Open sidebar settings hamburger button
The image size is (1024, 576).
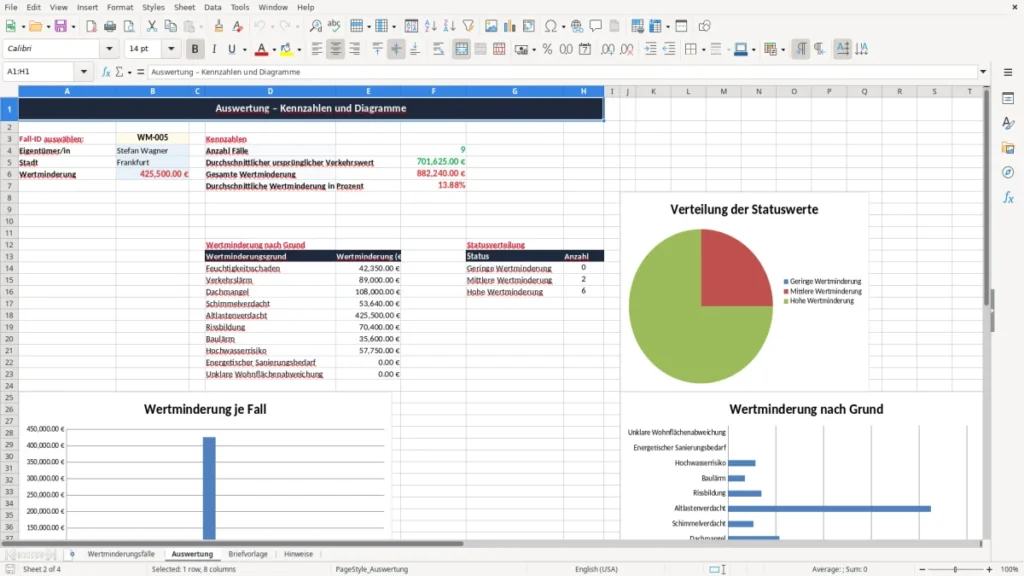1008,72
